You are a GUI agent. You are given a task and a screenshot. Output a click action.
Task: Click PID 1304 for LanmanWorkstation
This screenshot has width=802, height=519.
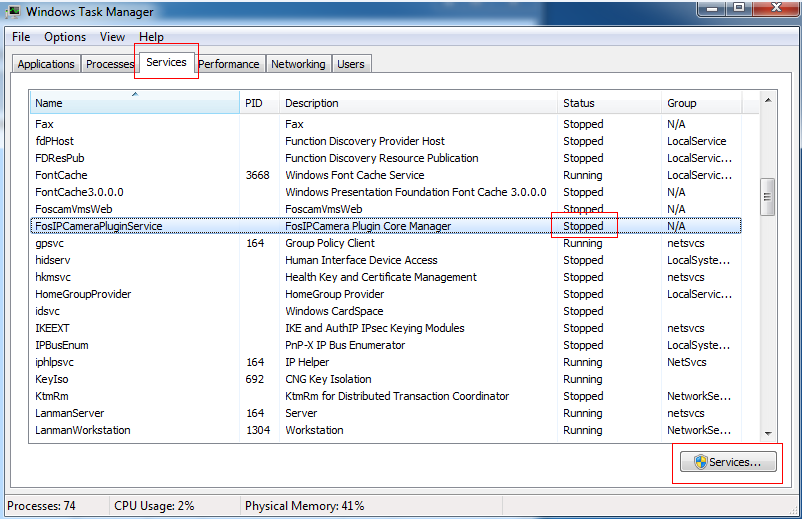[x=258, y=430]
